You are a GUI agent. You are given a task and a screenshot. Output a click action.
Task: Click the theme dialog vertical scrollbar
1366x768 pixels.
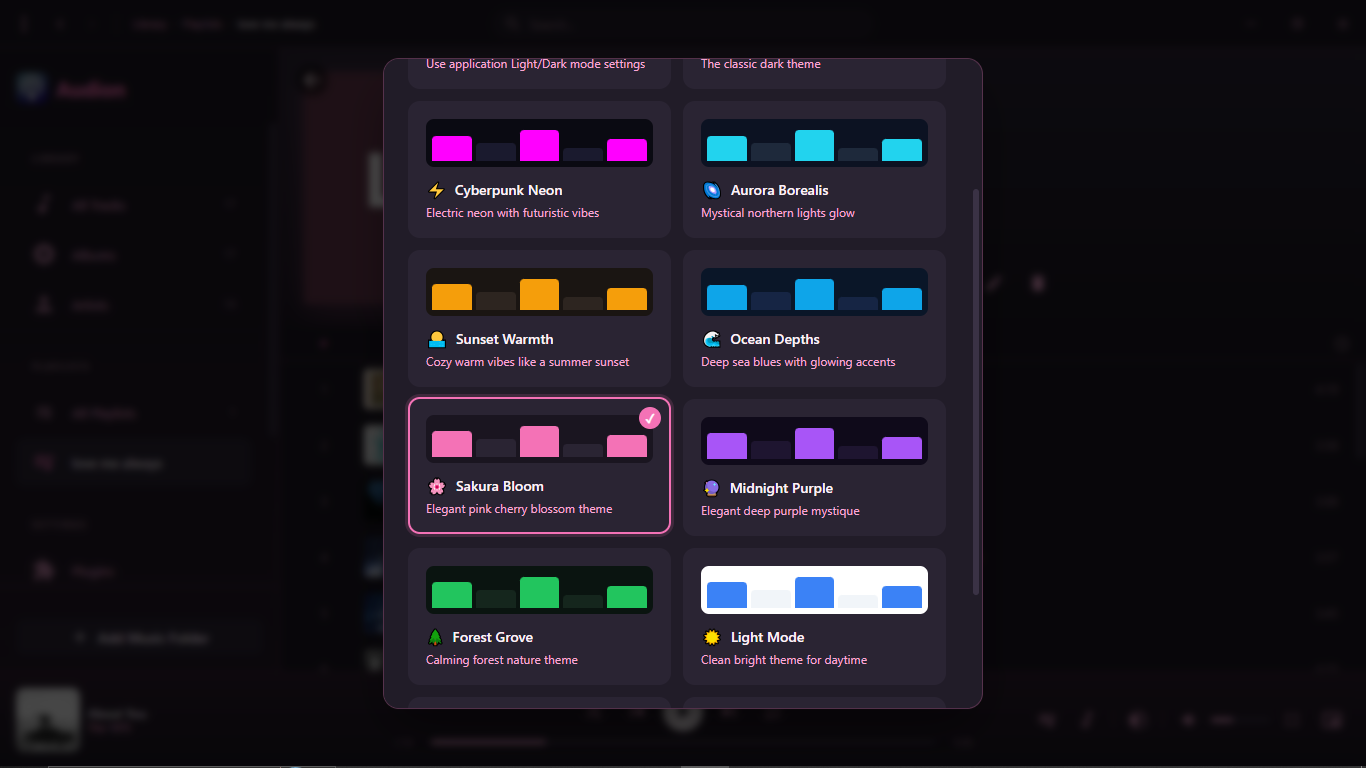976,391
